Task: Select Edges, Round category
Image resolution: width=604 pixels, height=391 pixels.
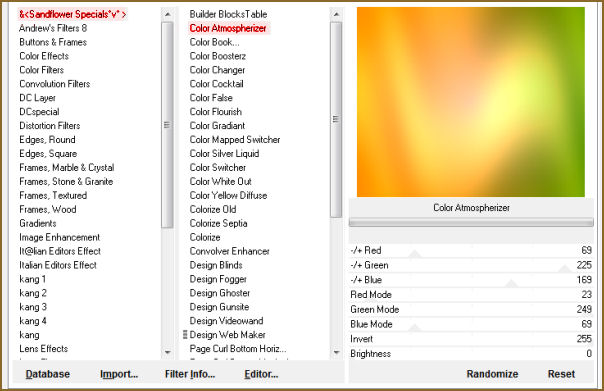Action: coord(47,139)
